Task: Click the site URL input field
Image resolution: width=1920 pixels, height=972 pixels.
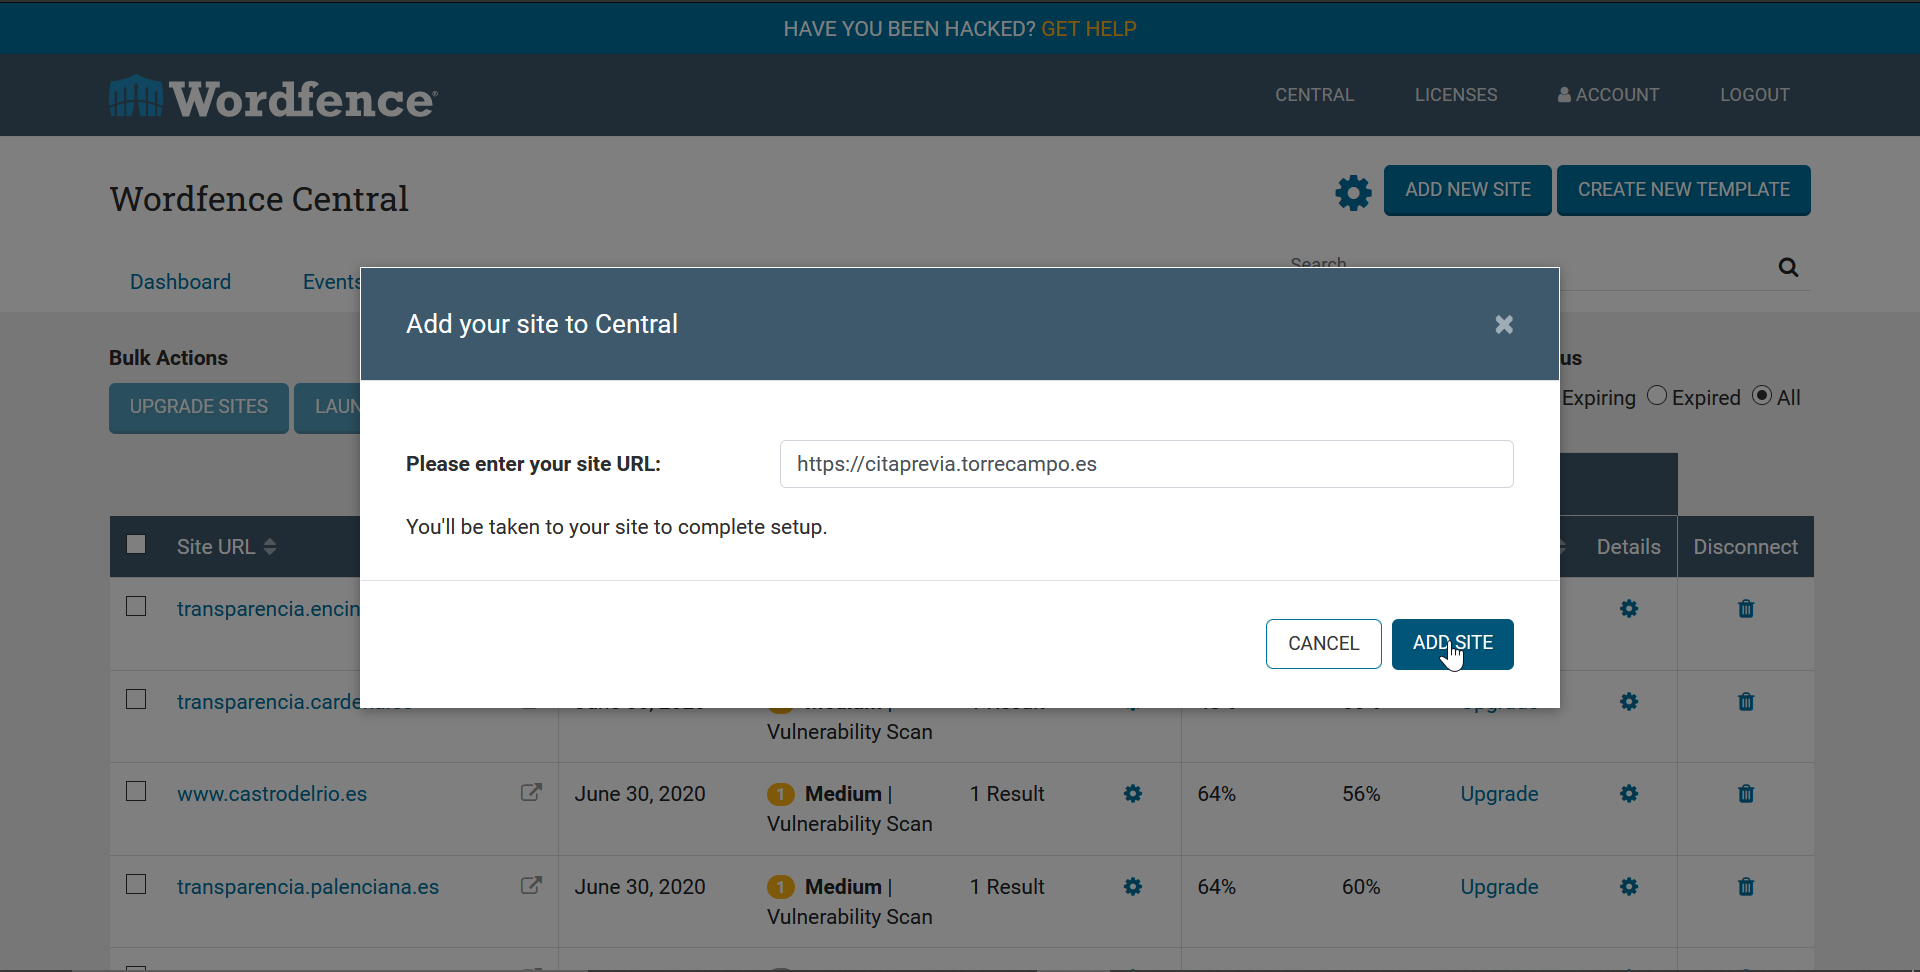Action: (1146, 464)
